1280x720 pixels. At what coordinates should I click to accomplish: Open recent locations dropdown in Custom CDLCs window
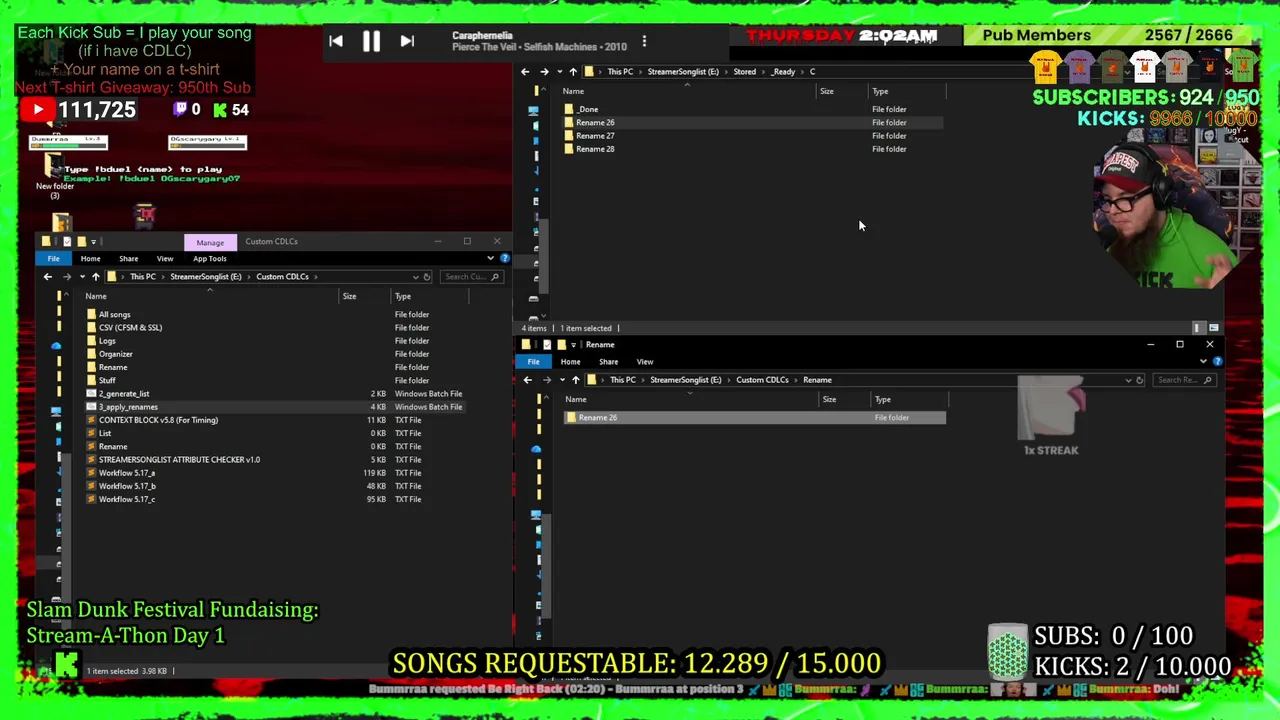point(80,277)
